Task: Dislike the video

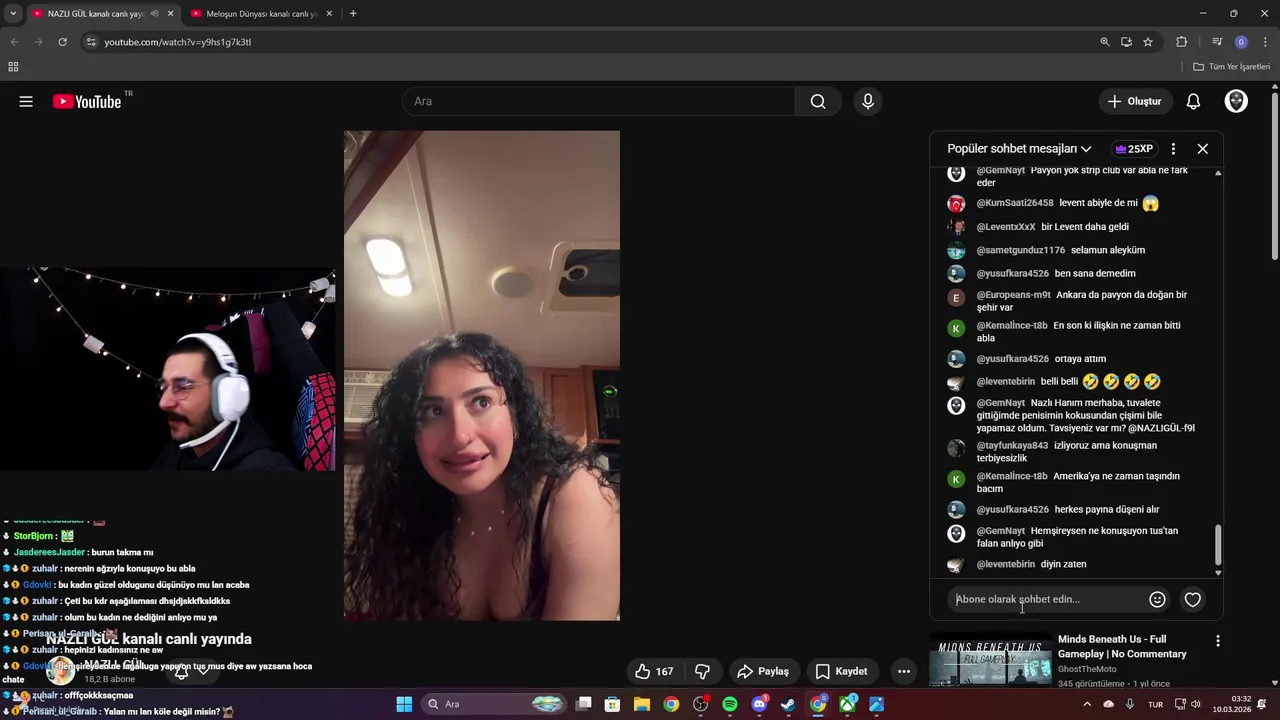Action: (703, 671)
